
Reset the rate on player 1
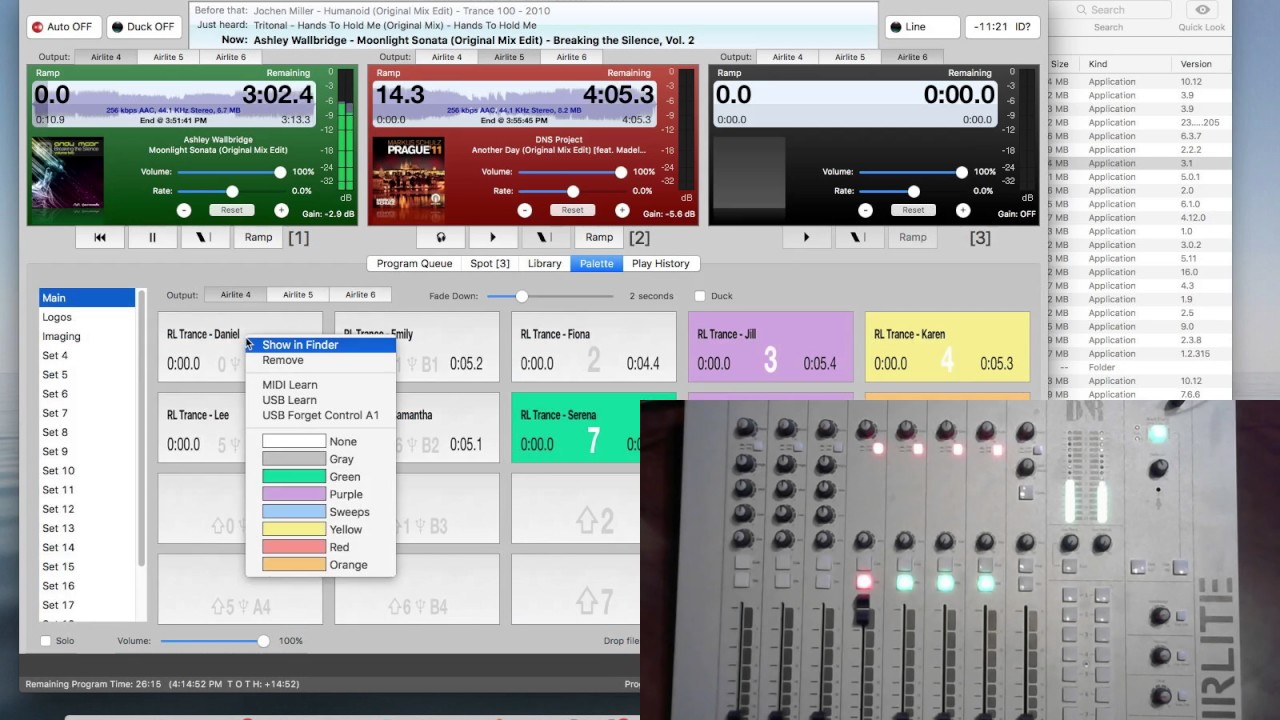[x=232, y=210]
